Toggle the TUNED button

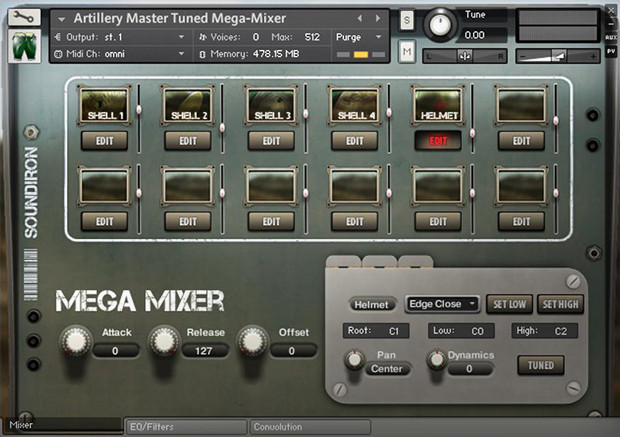click(541, 365)
